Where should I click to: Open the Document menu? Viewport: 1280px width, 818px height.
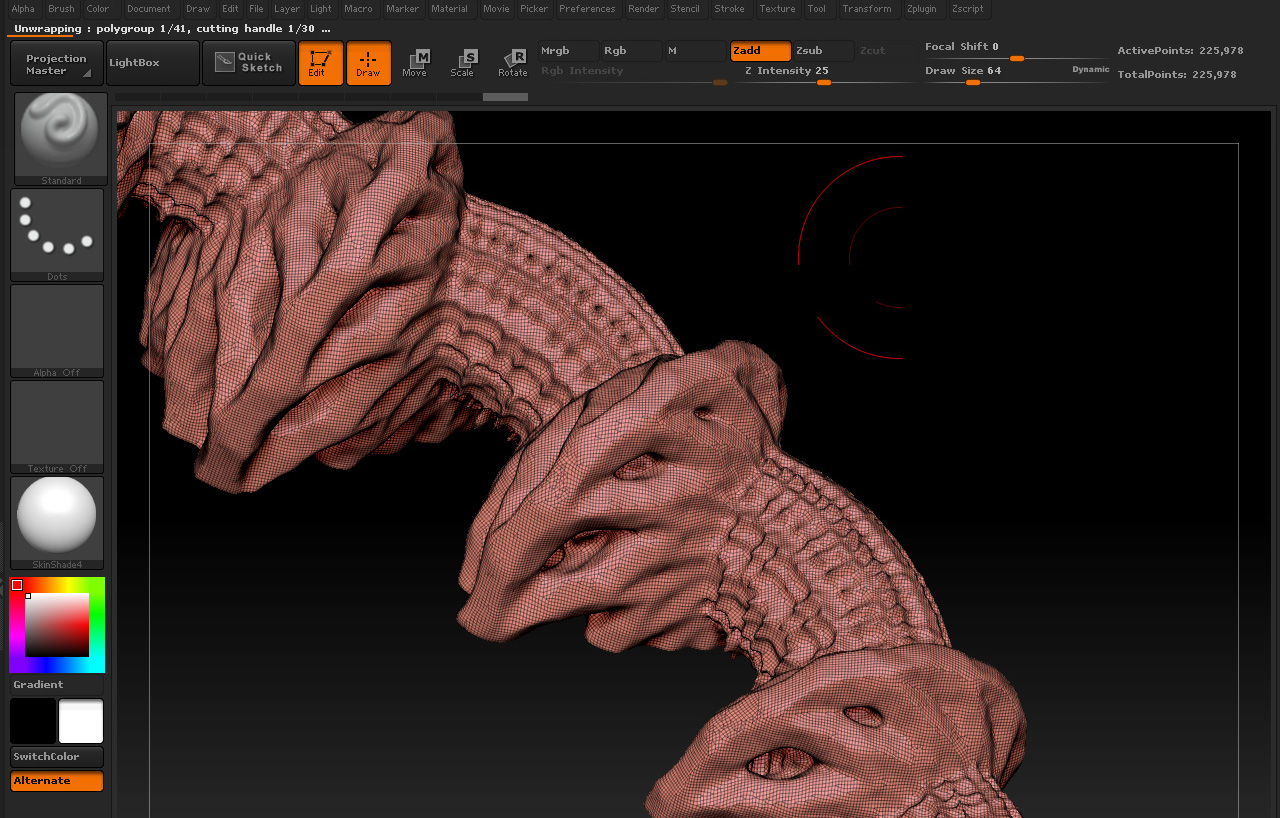click(x=149, y=9)
